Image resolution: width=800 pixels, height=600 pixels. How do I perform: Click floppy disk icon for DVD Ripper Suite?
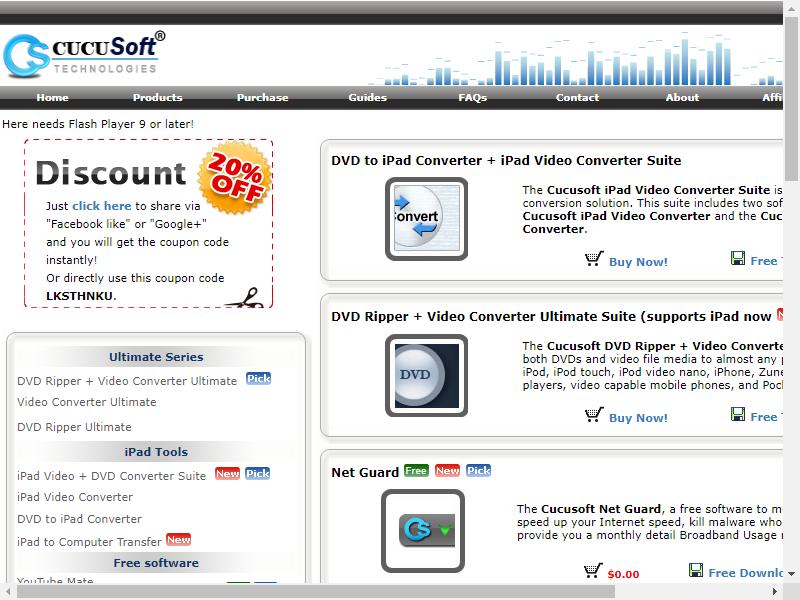click(x=738, y=414)
